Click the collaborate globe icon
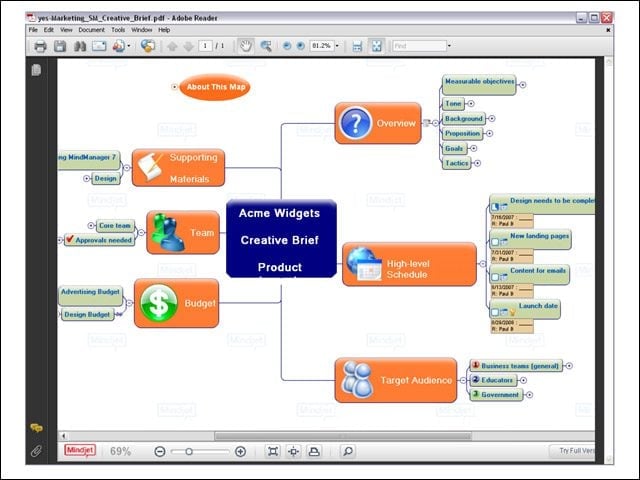640x480 pixels. click(148, 46)
